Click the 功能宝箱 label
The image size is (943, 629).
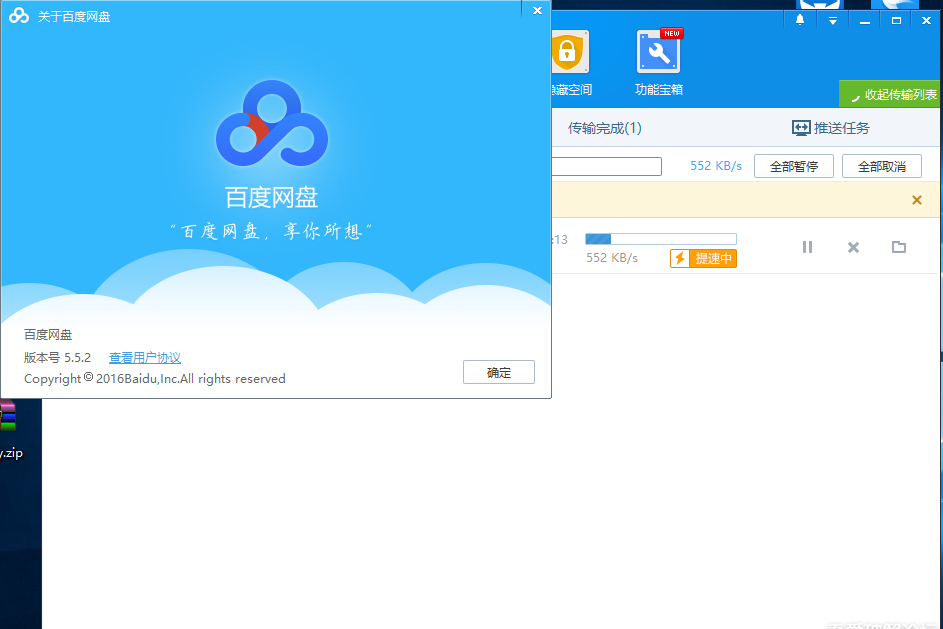tap(659, 90)
